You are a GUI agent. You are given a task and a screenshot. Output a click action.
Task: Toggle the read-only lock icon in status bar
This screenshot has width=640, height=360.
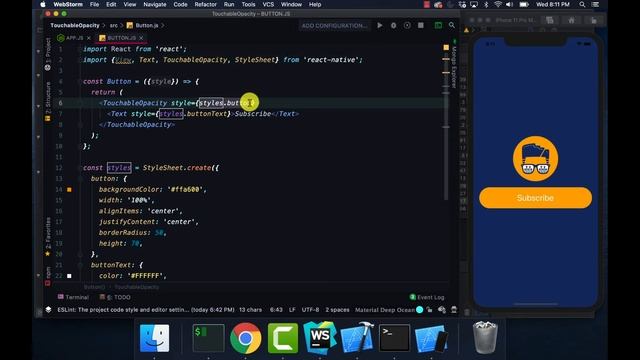(429, 310)
